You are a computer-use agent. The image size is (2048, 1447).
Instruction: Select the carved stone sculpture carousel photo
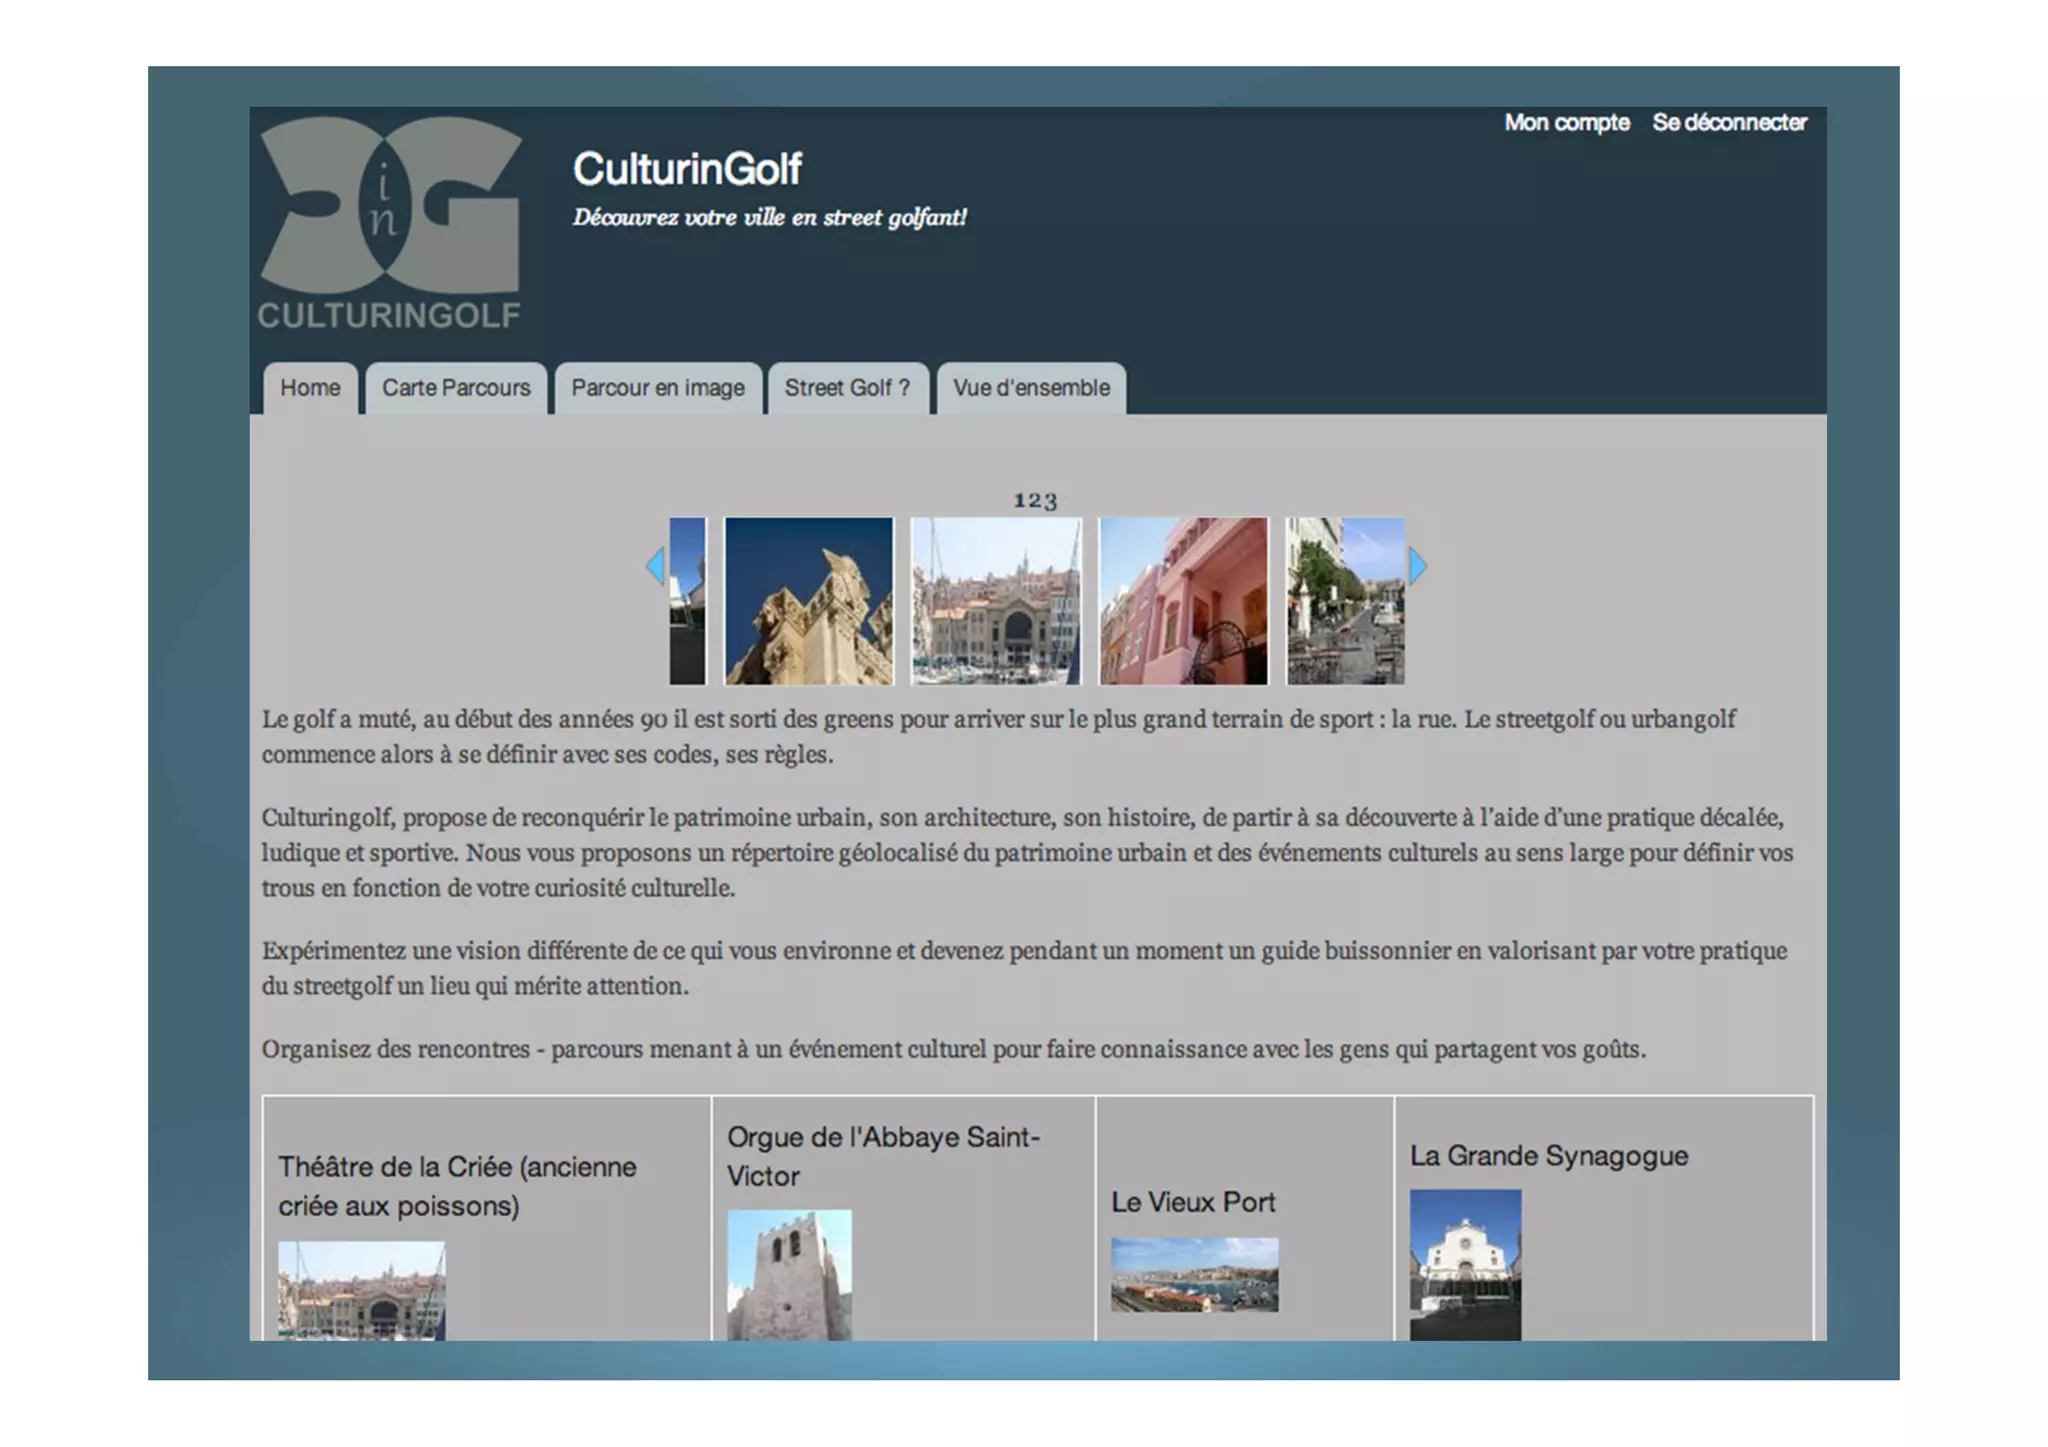pos(808,601)
